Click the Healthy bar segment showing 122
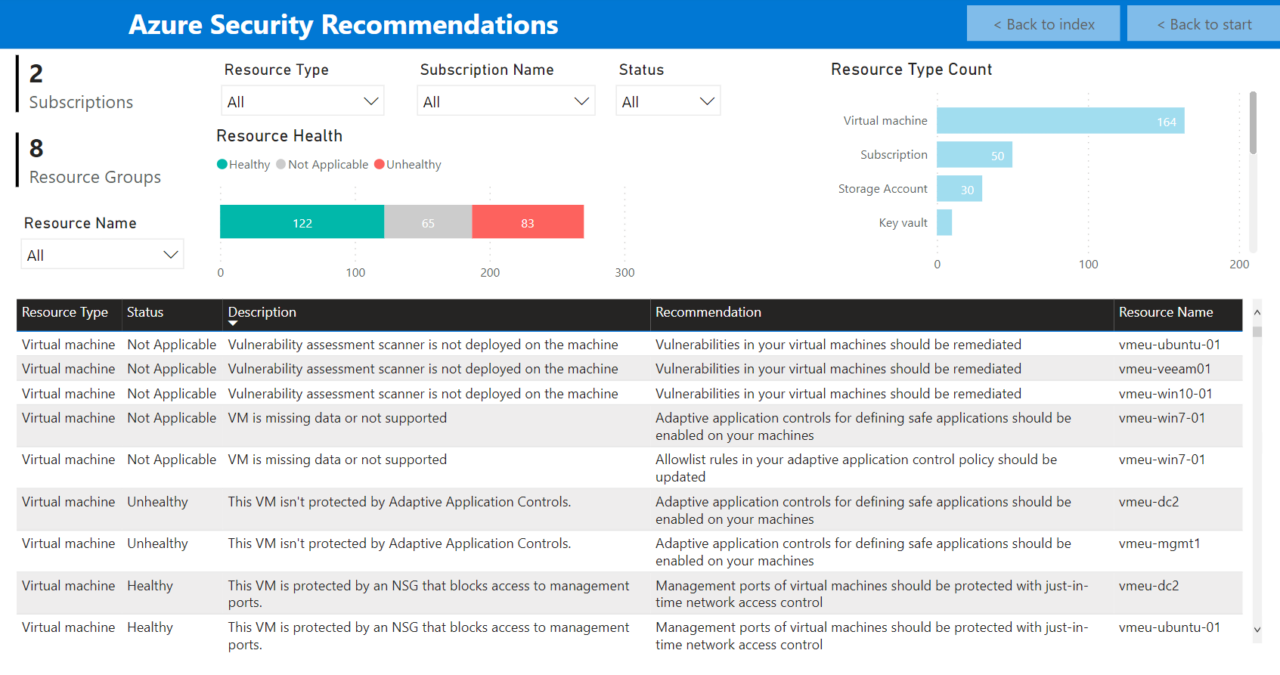The height and width of the screenshot is (675, 1280). 302,222
